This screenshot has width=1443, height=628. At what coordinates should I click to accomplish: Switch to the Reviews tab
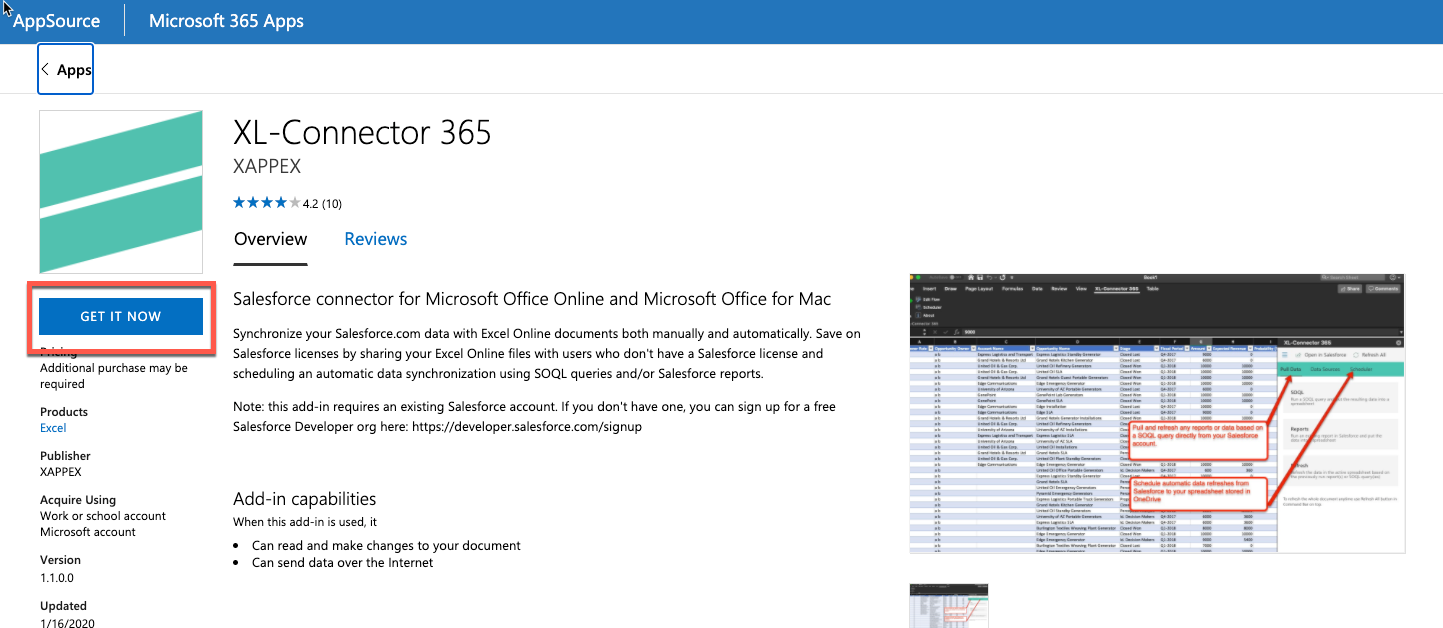pos(376,239)
